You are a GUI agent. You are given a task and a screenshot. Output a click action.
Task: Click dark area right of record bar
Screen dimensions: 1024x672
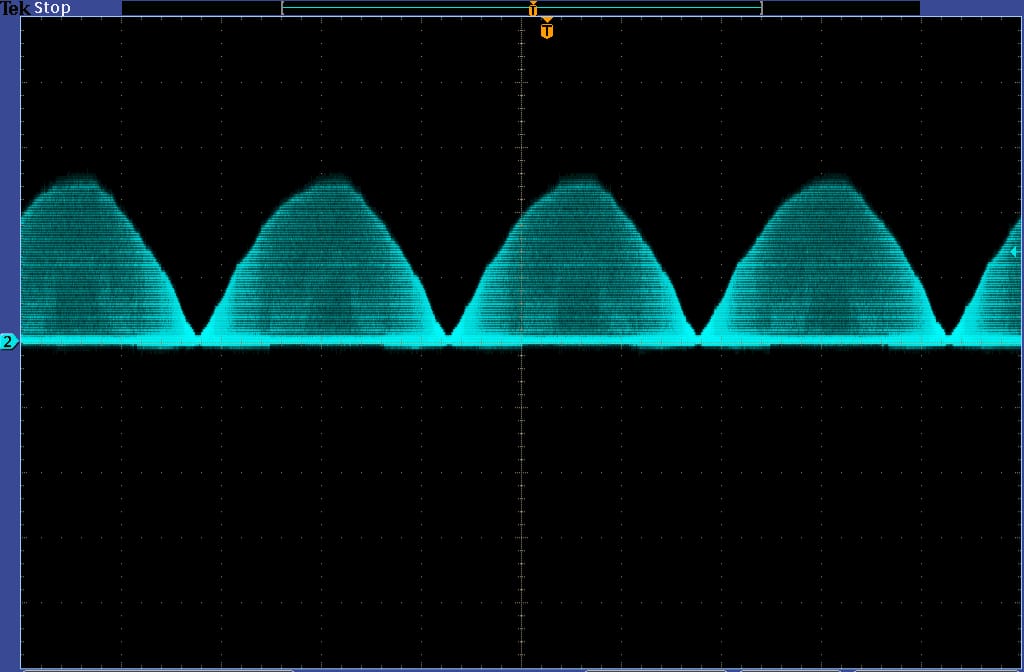pos(840,8)
